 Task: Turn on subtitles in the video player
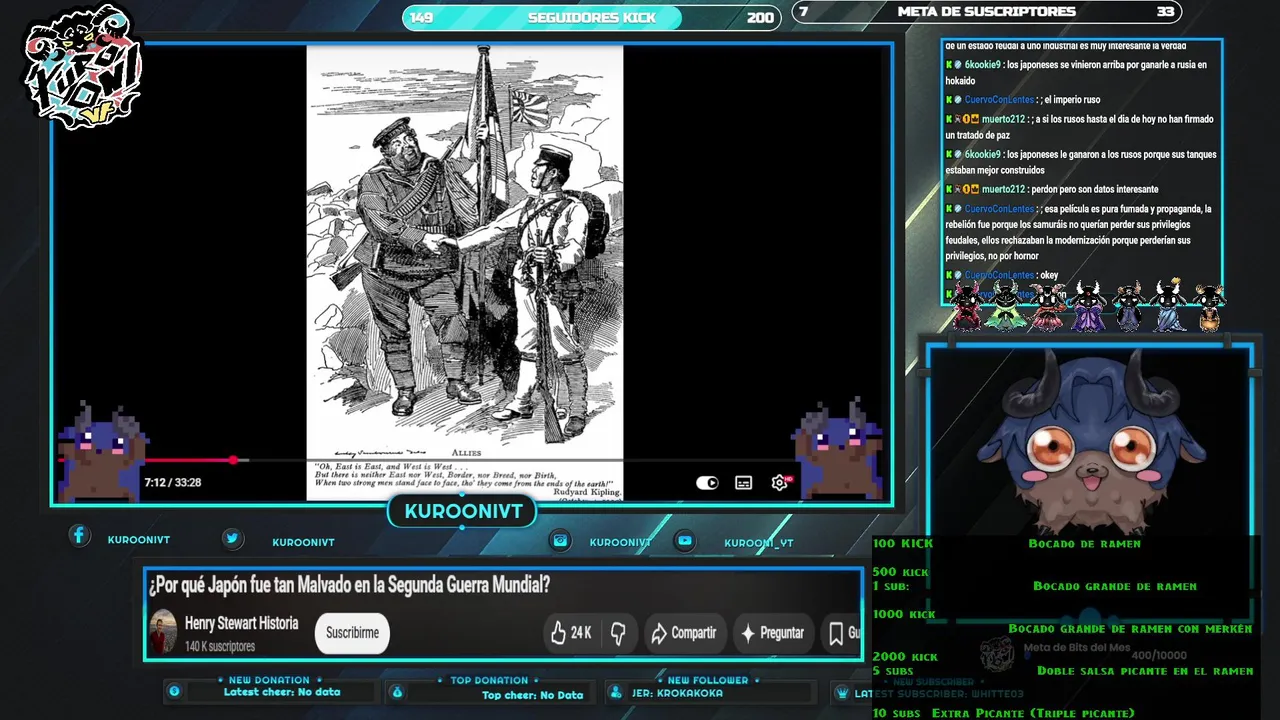tap(743, 483)
